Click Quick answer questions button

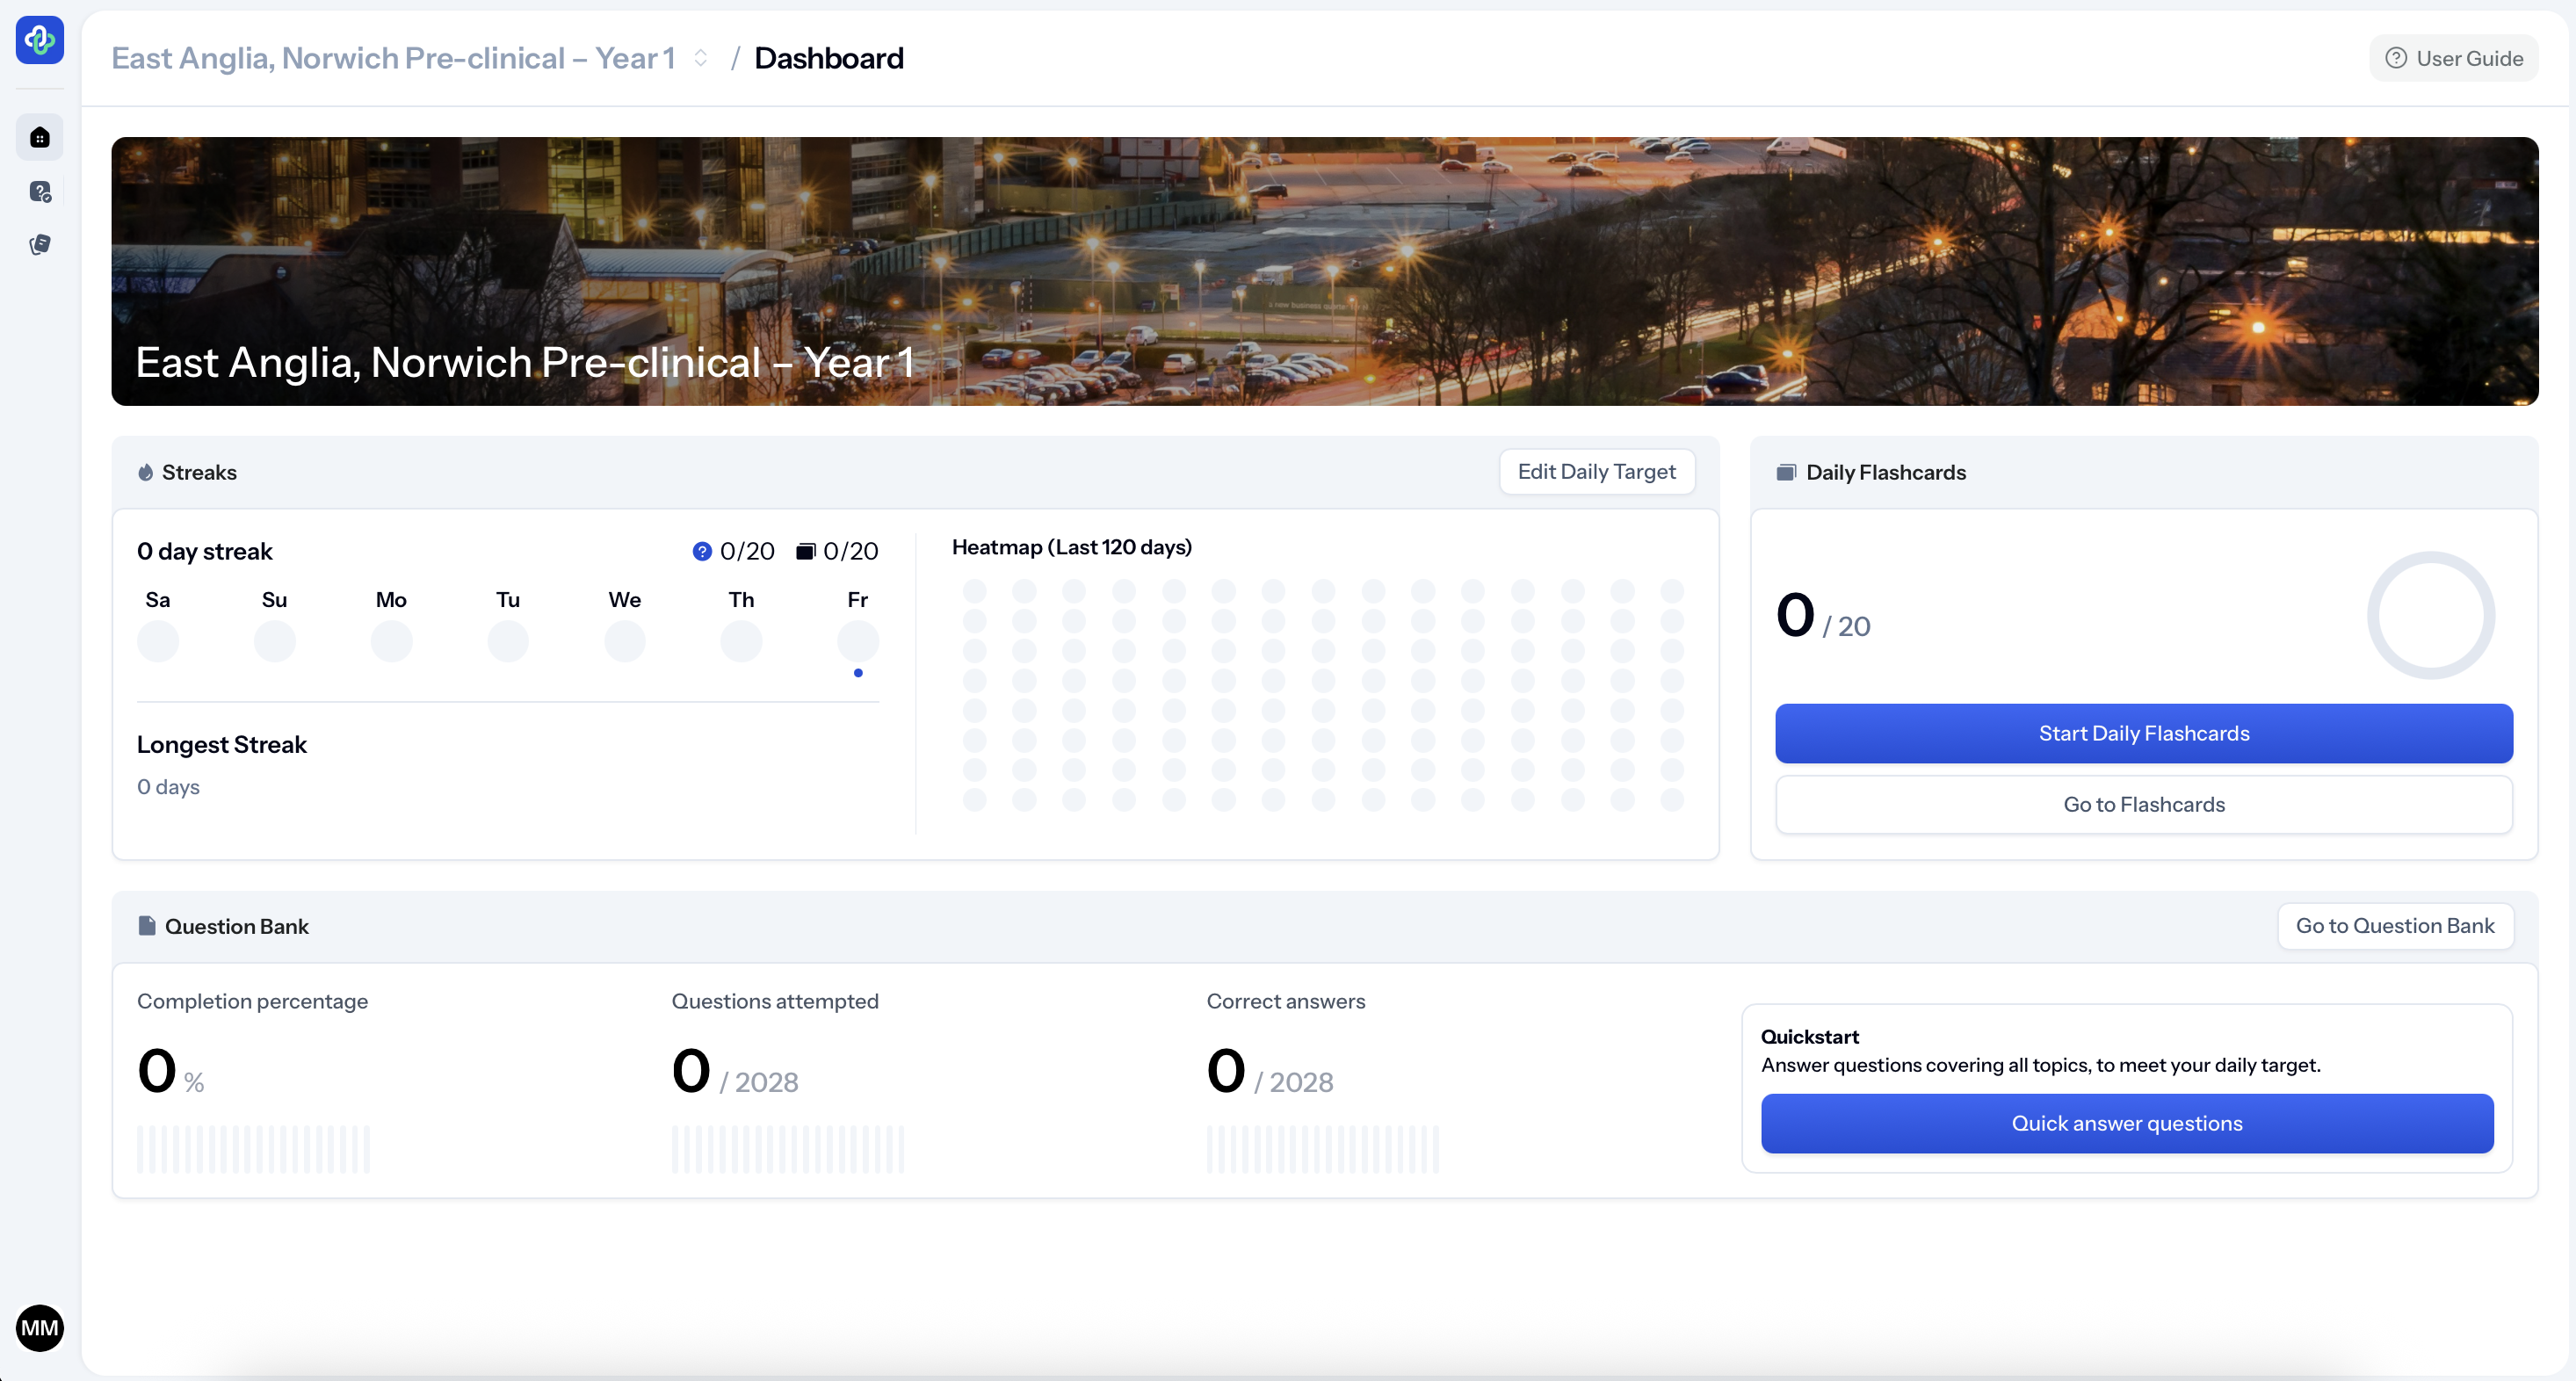(x=2126, y=1123)
